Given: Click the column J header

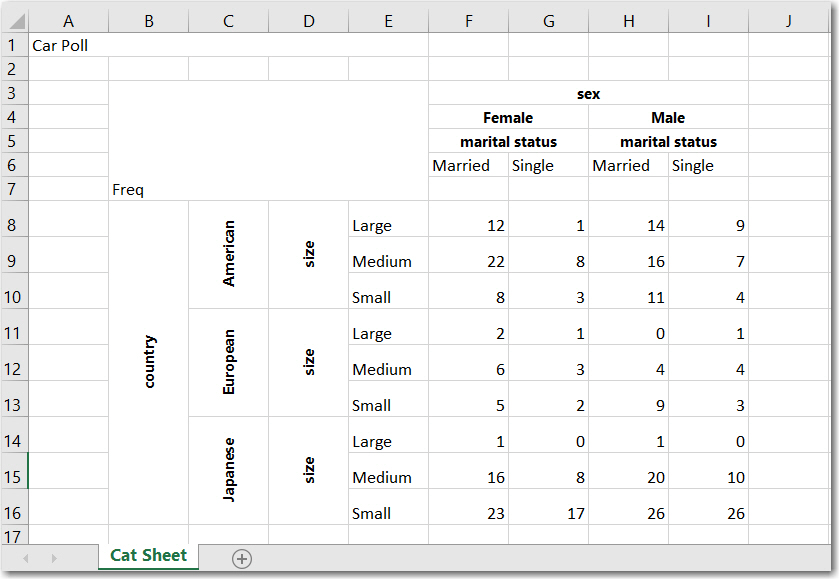Looking at the screenshot, I should [787, 21].
